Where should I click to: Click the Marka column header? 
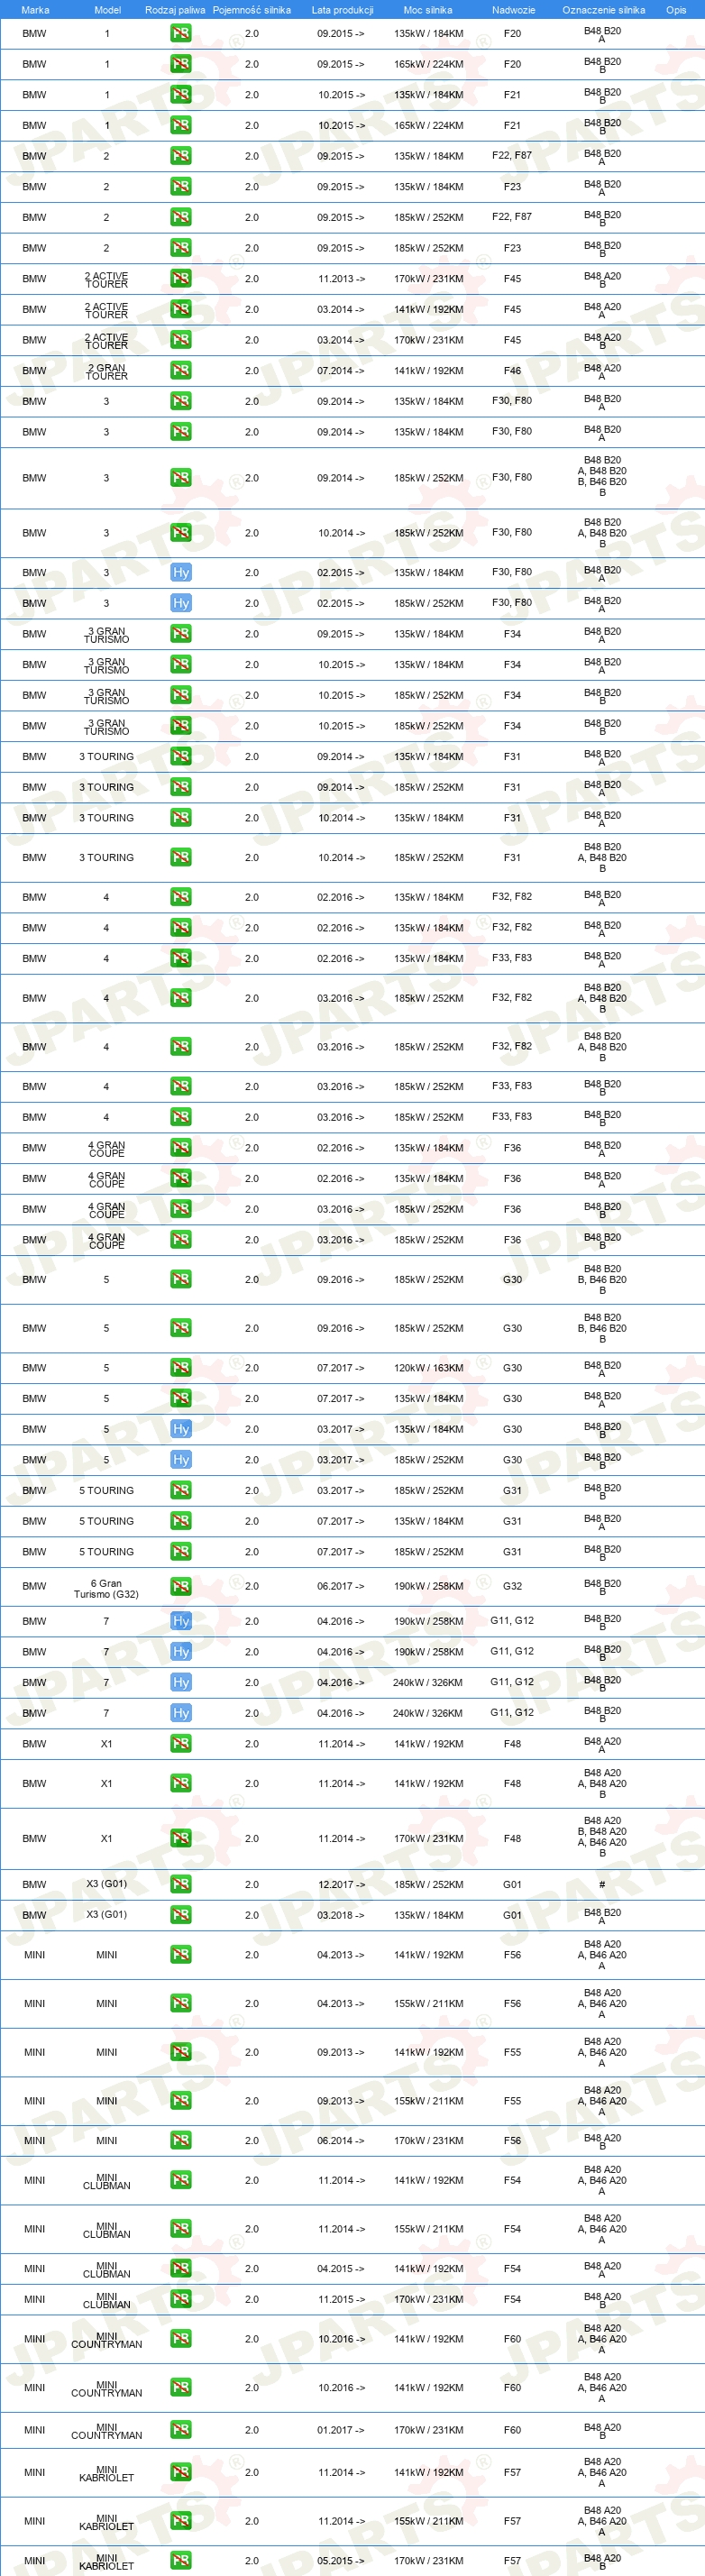tap(35, 10)
